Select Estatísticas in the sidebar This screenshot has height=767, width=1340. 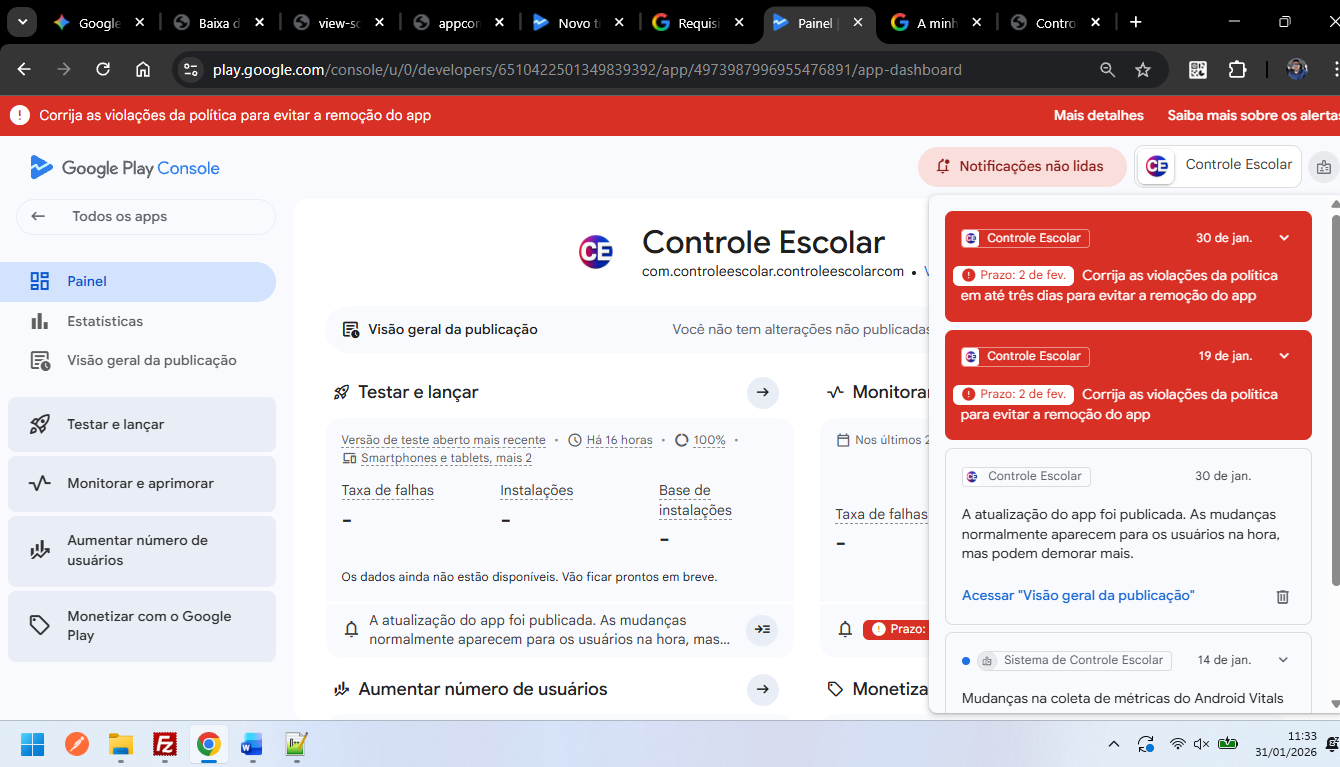105,321
